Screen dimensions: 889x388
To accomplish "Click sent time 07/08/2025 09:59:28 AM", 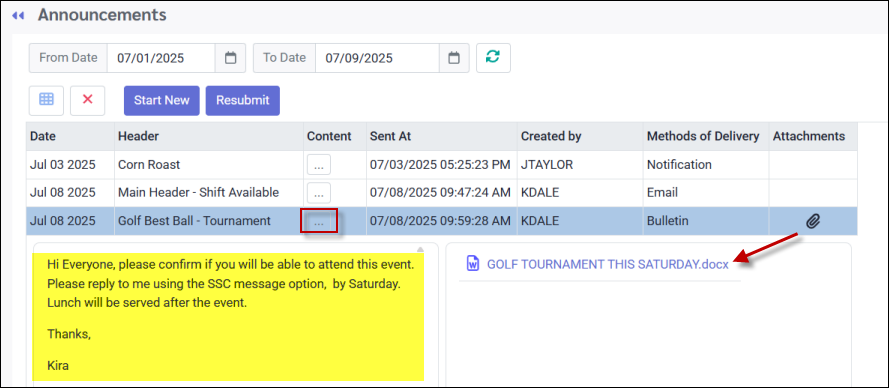I will (442, 221).
